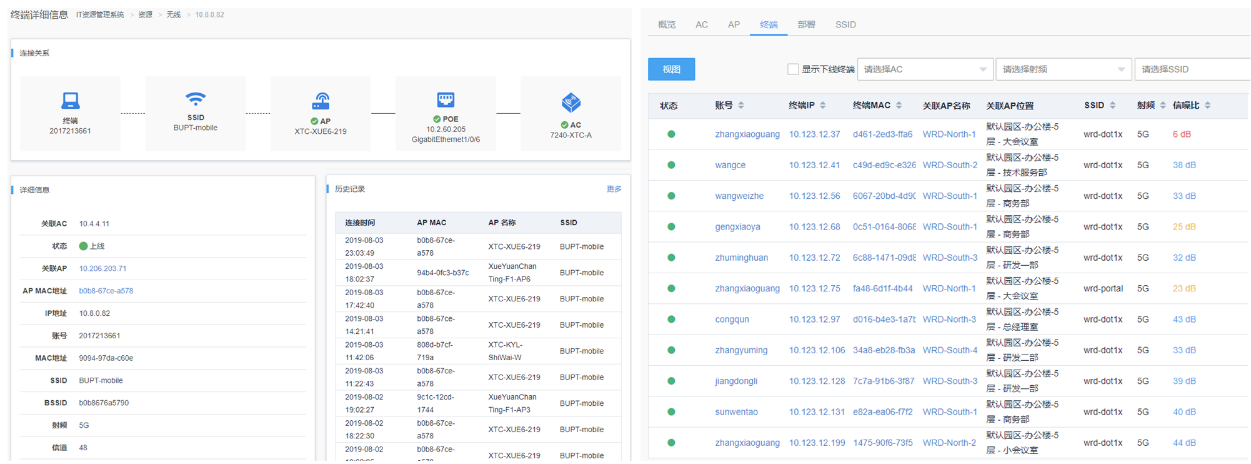This screenshot has width=1251, height=464.
Task: Click MAC address value 9094-97da-c60e
Action: point(106,358)
